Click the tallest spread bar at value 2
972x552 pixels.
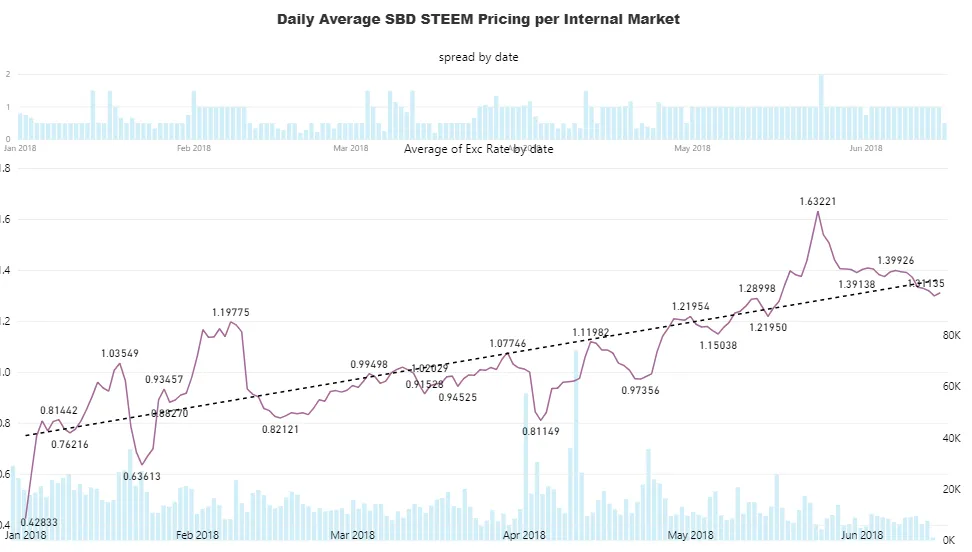click(x=821, y=107)
